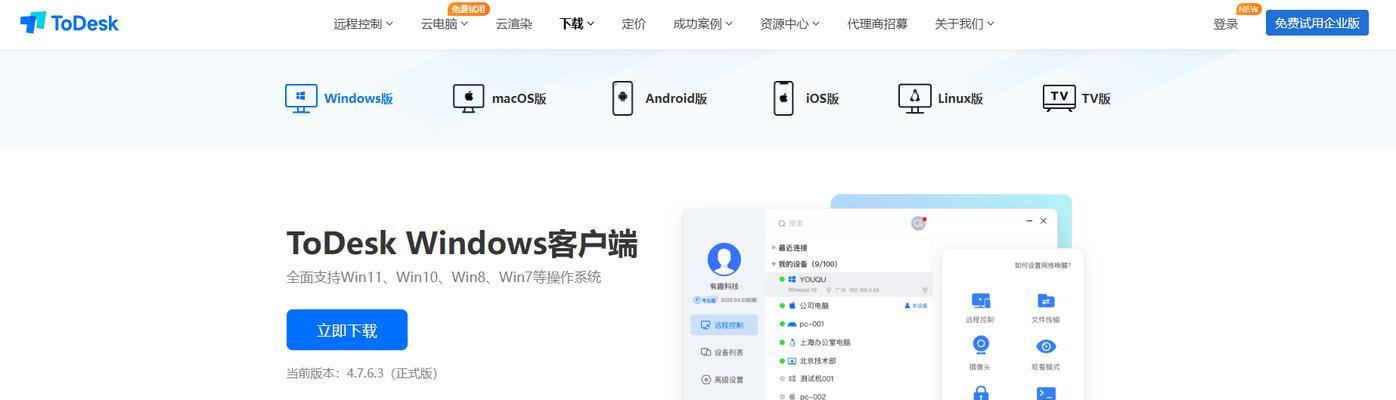The height and width of the screenshot is (400, 1396).
Task: Open the 代理商招募 page
Action: point(877,24)
